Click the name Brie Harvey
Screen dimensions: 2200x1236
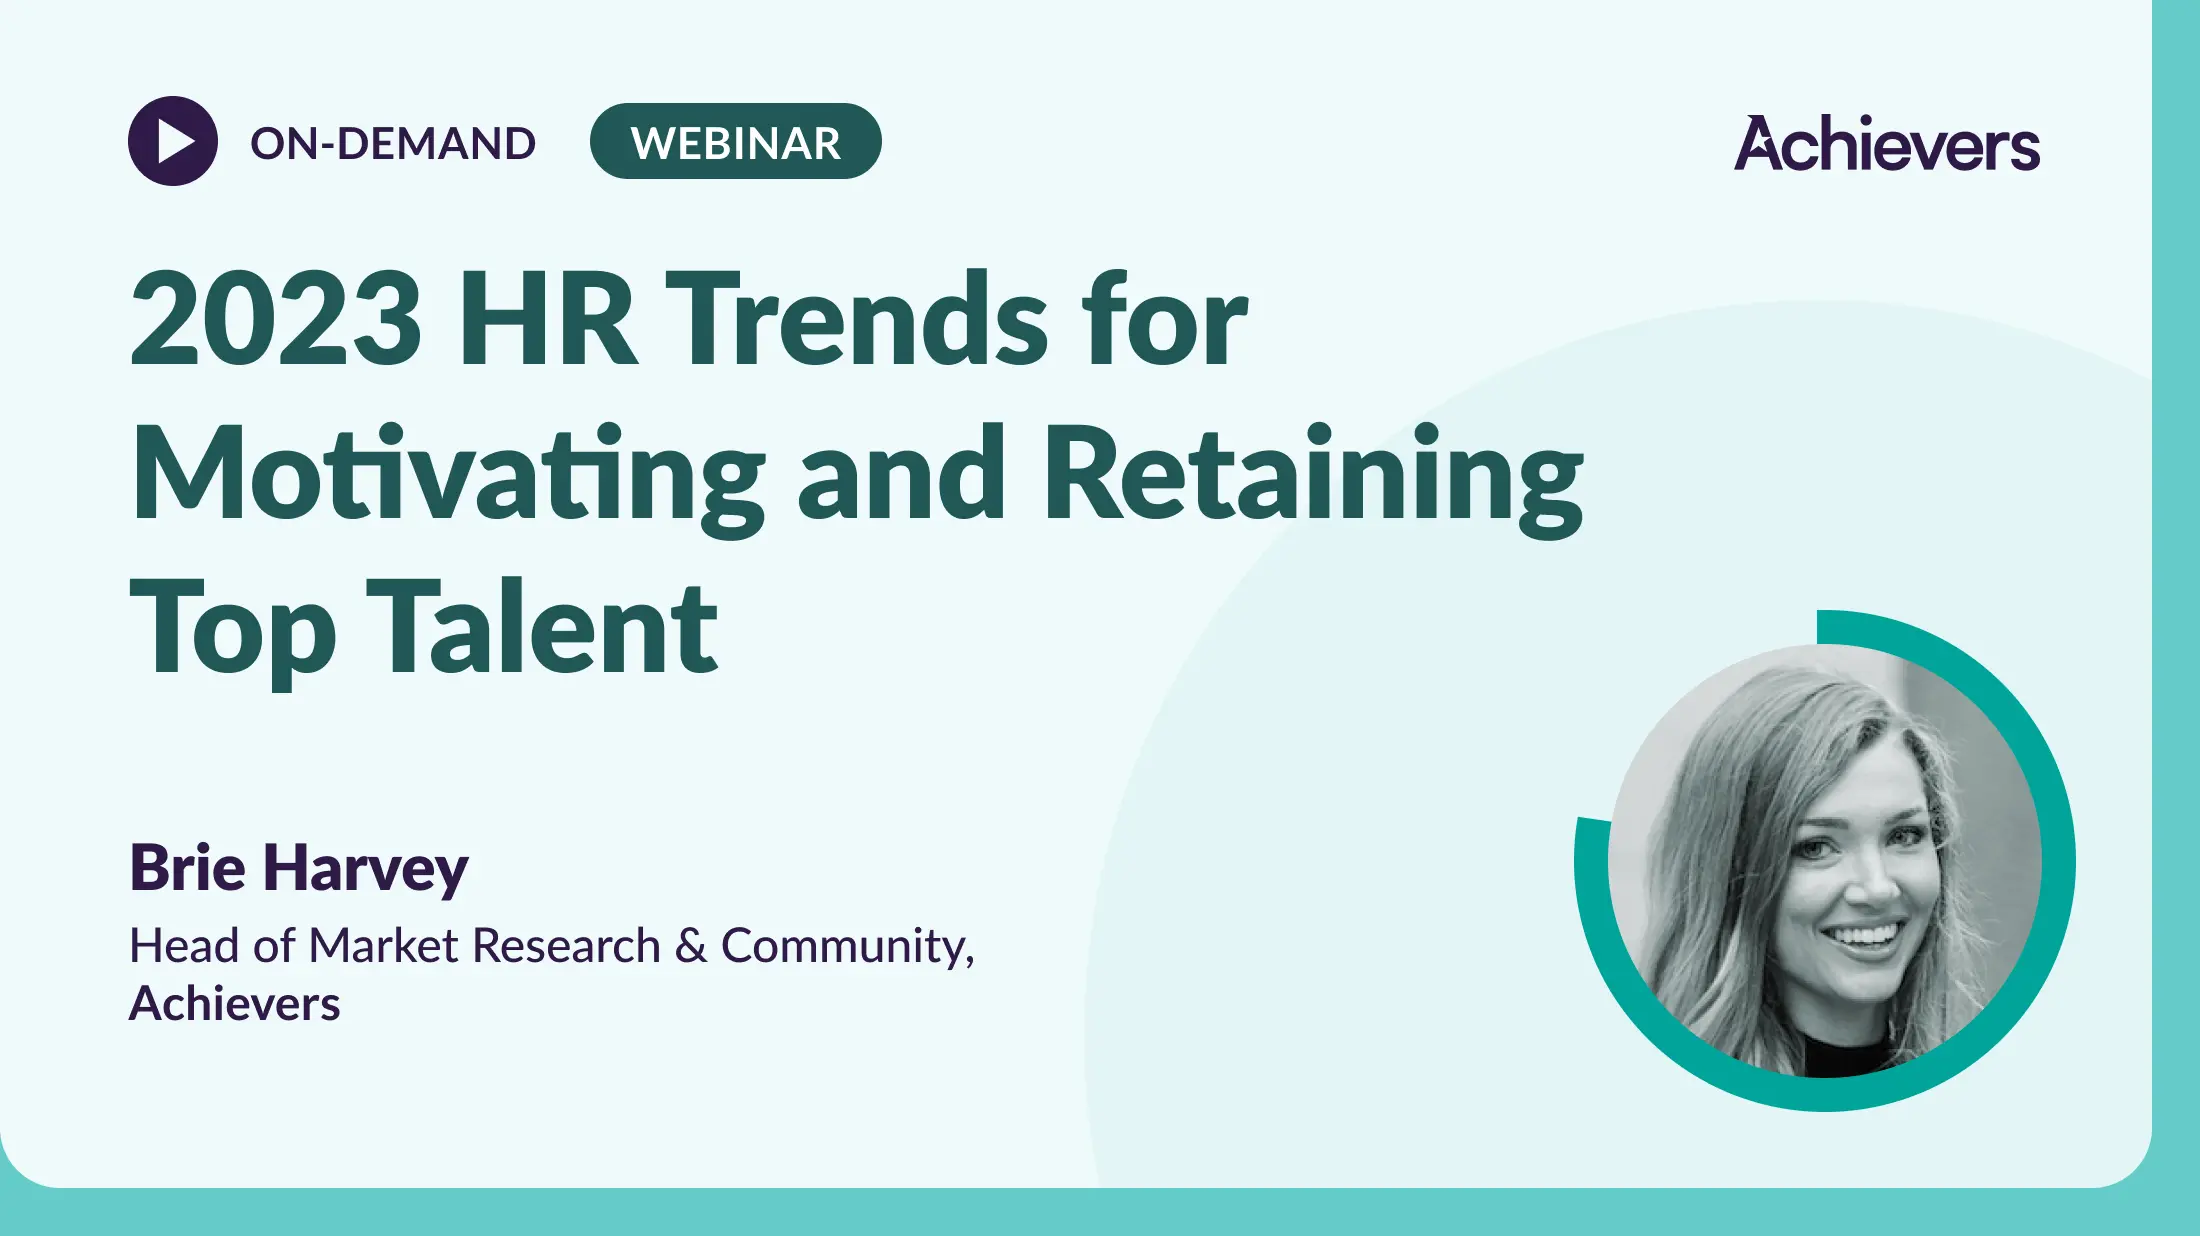[x=299, y=867]
